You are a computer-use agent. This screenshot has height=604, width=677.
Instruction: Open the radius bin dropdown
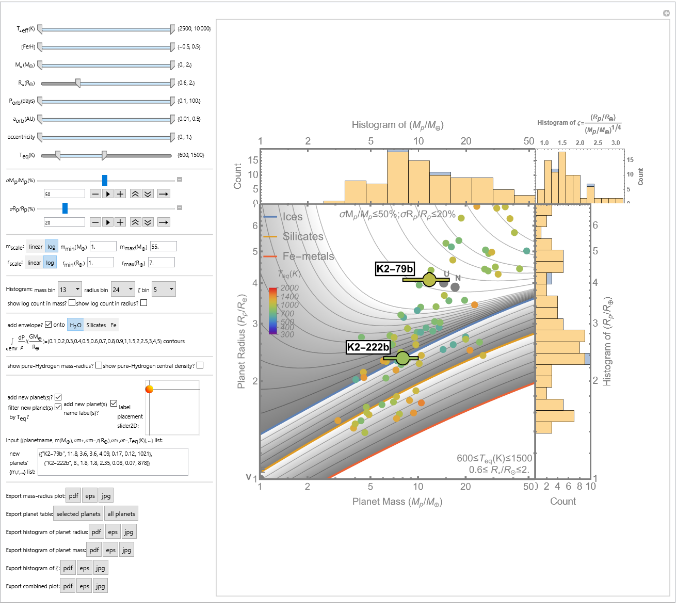[123, 289]
